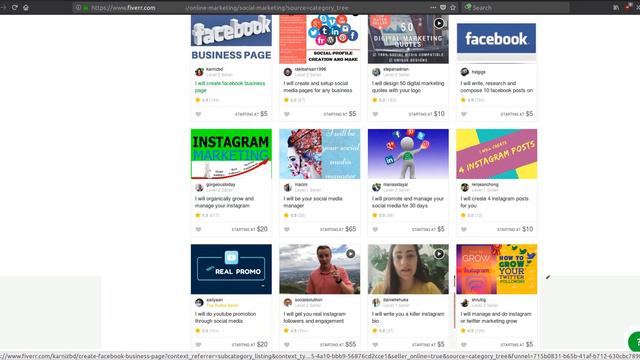Open the page actions three-dot menu
640x360 pixels.
click(433, 7)
